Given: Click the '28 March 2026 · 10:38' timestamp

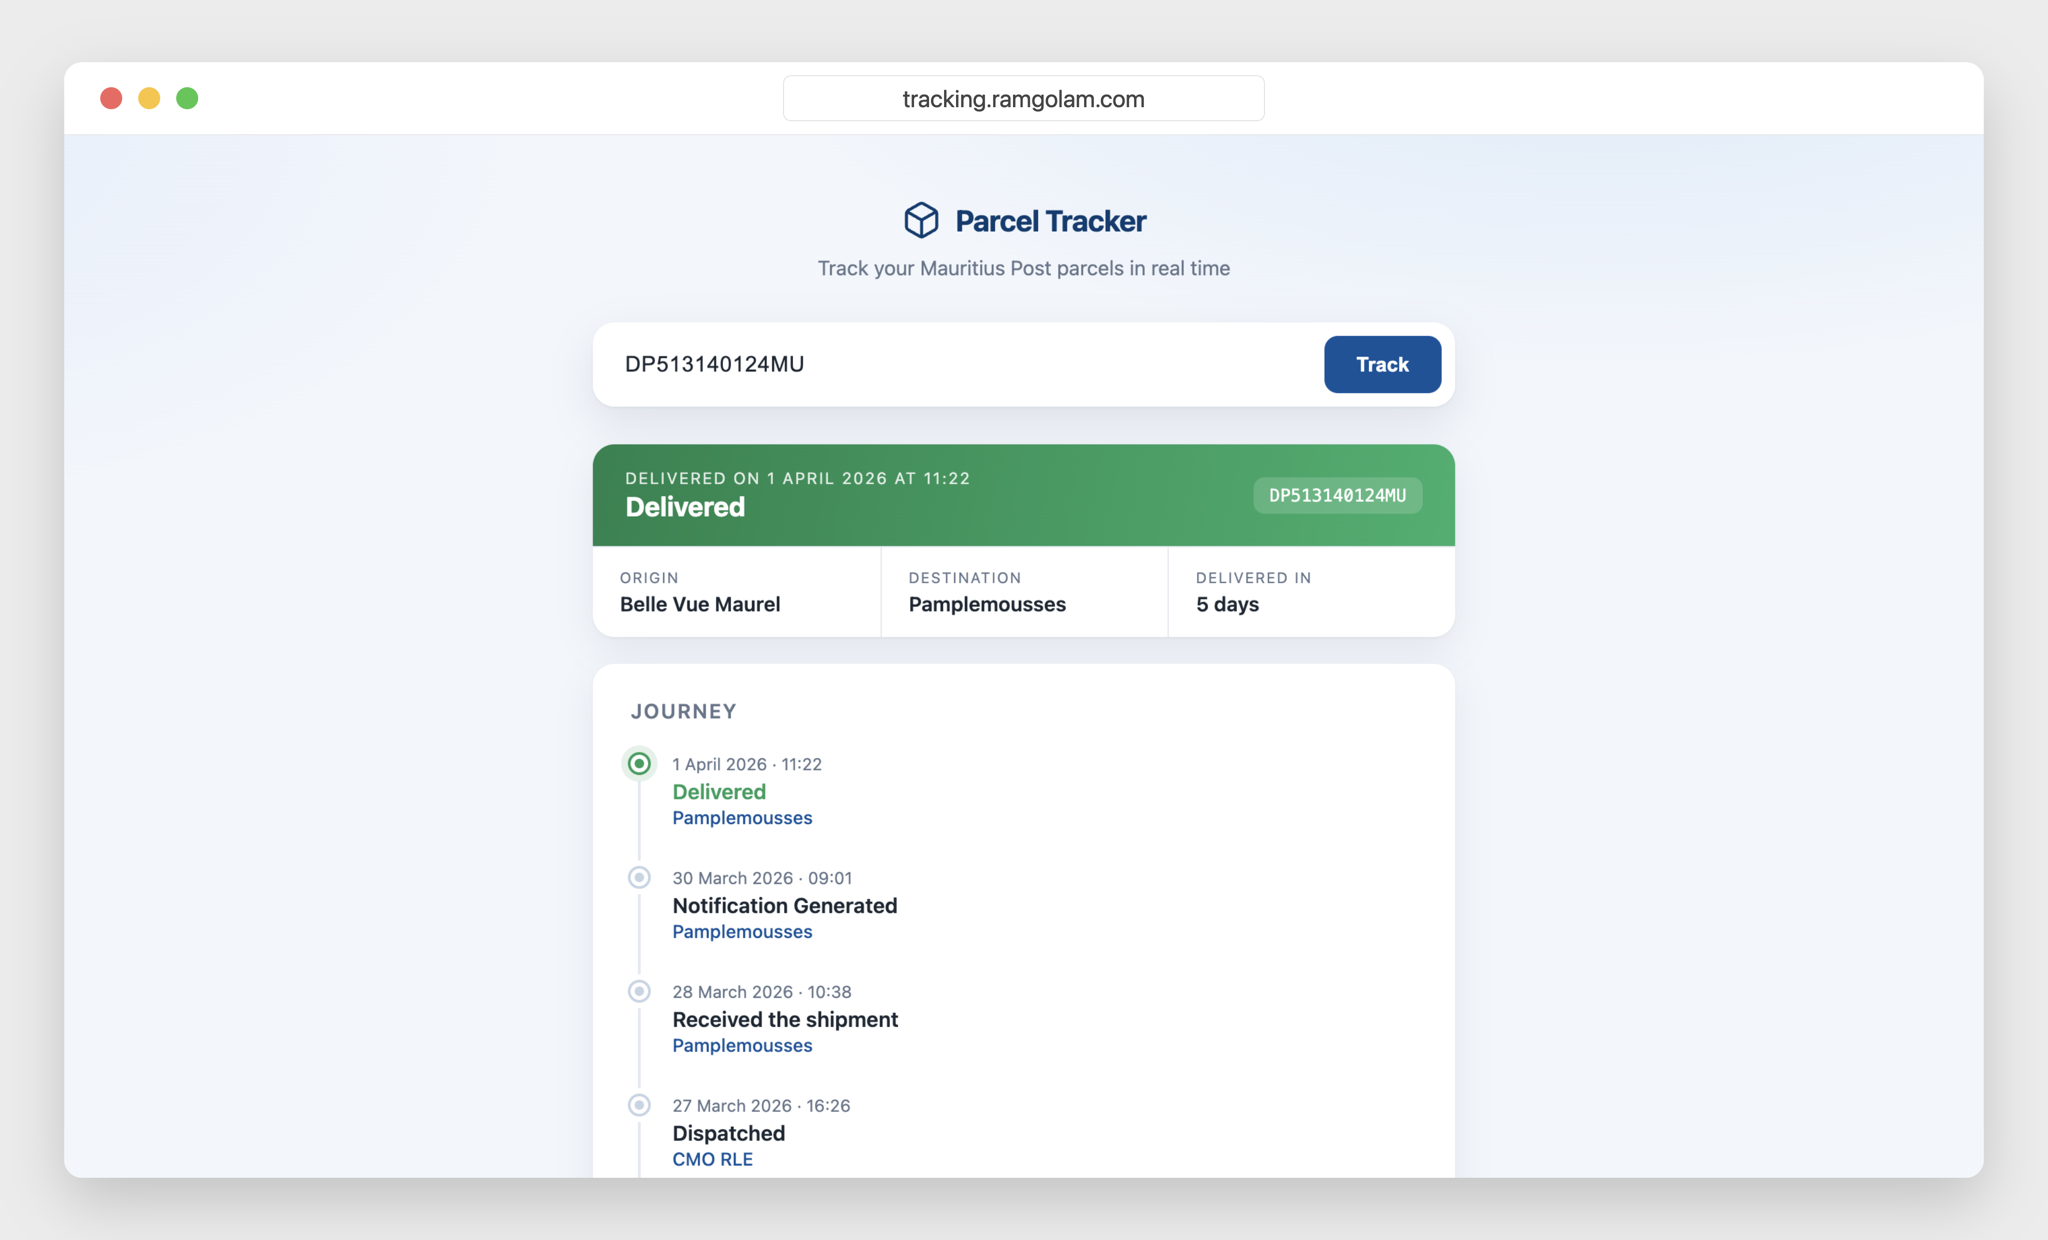Looking at the screenshot, I should point(762,993).
